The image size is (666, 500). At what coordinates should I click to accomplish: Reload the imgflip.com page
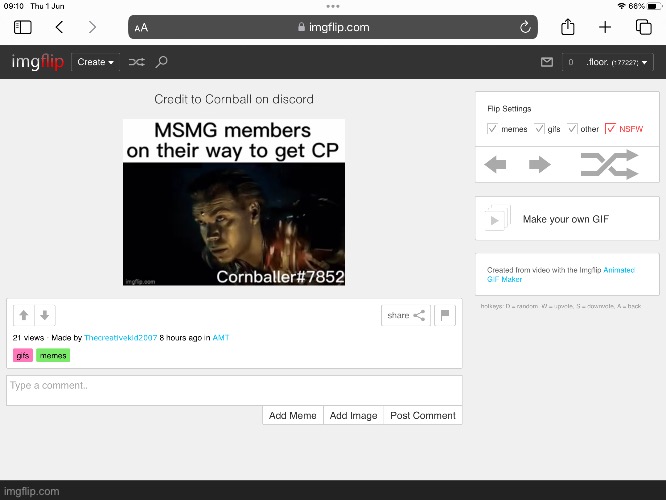(525, 27)
